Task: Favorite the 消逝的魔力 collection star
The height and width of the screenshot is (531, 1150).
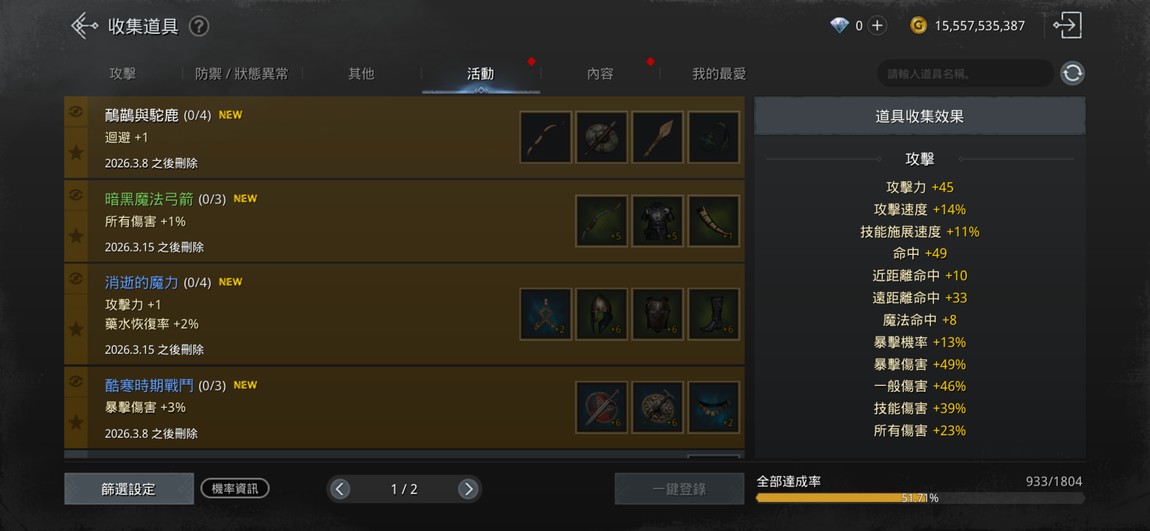Action: [76, 329]
